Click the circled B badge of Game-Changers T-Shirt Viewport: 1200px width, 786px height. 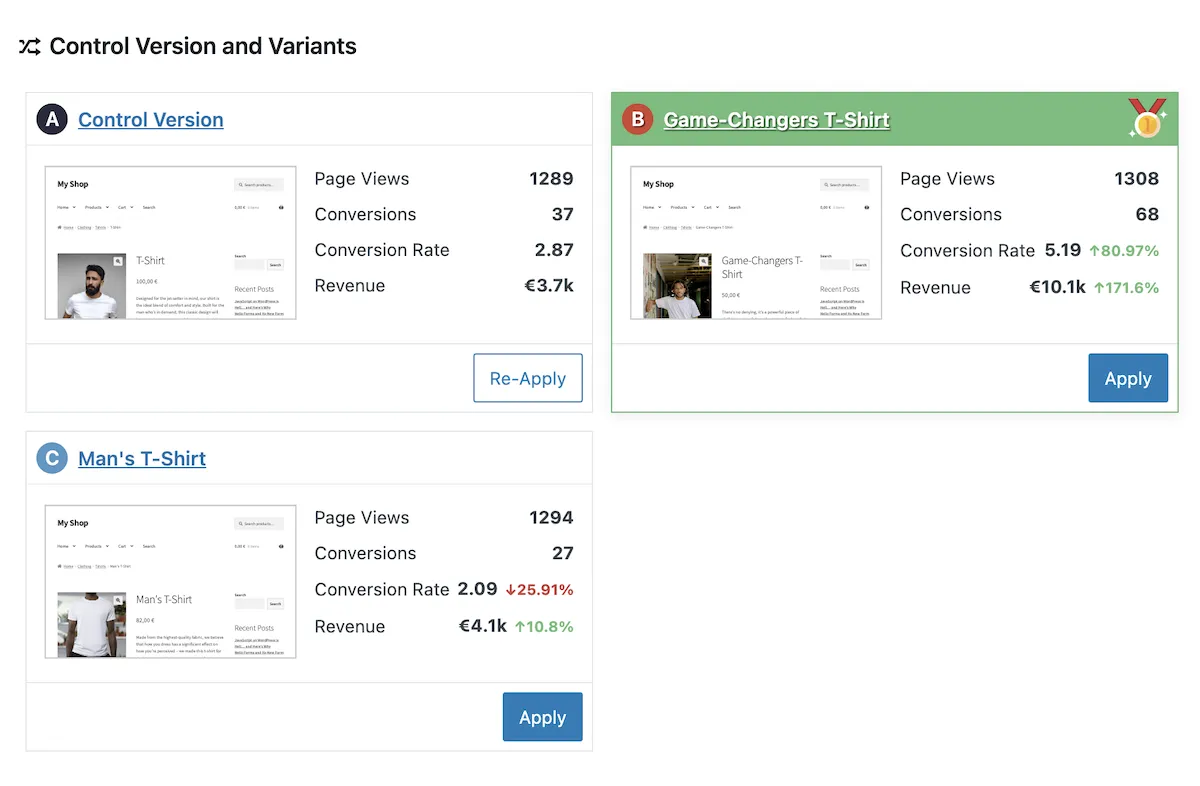[637, 120]
